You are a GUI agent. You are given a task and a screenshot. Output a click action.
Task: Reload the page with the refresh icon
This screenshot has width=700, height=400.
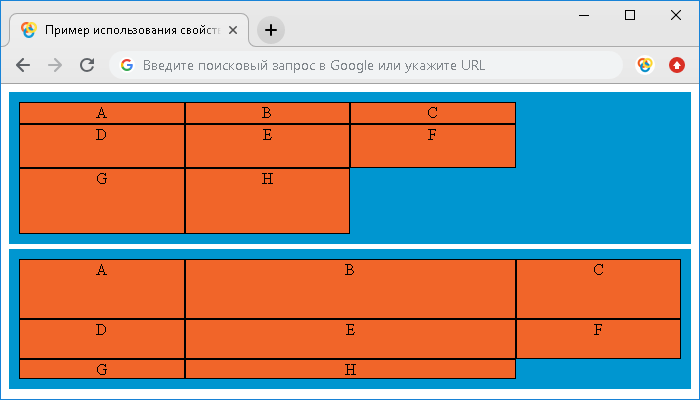tap(87, 65)
